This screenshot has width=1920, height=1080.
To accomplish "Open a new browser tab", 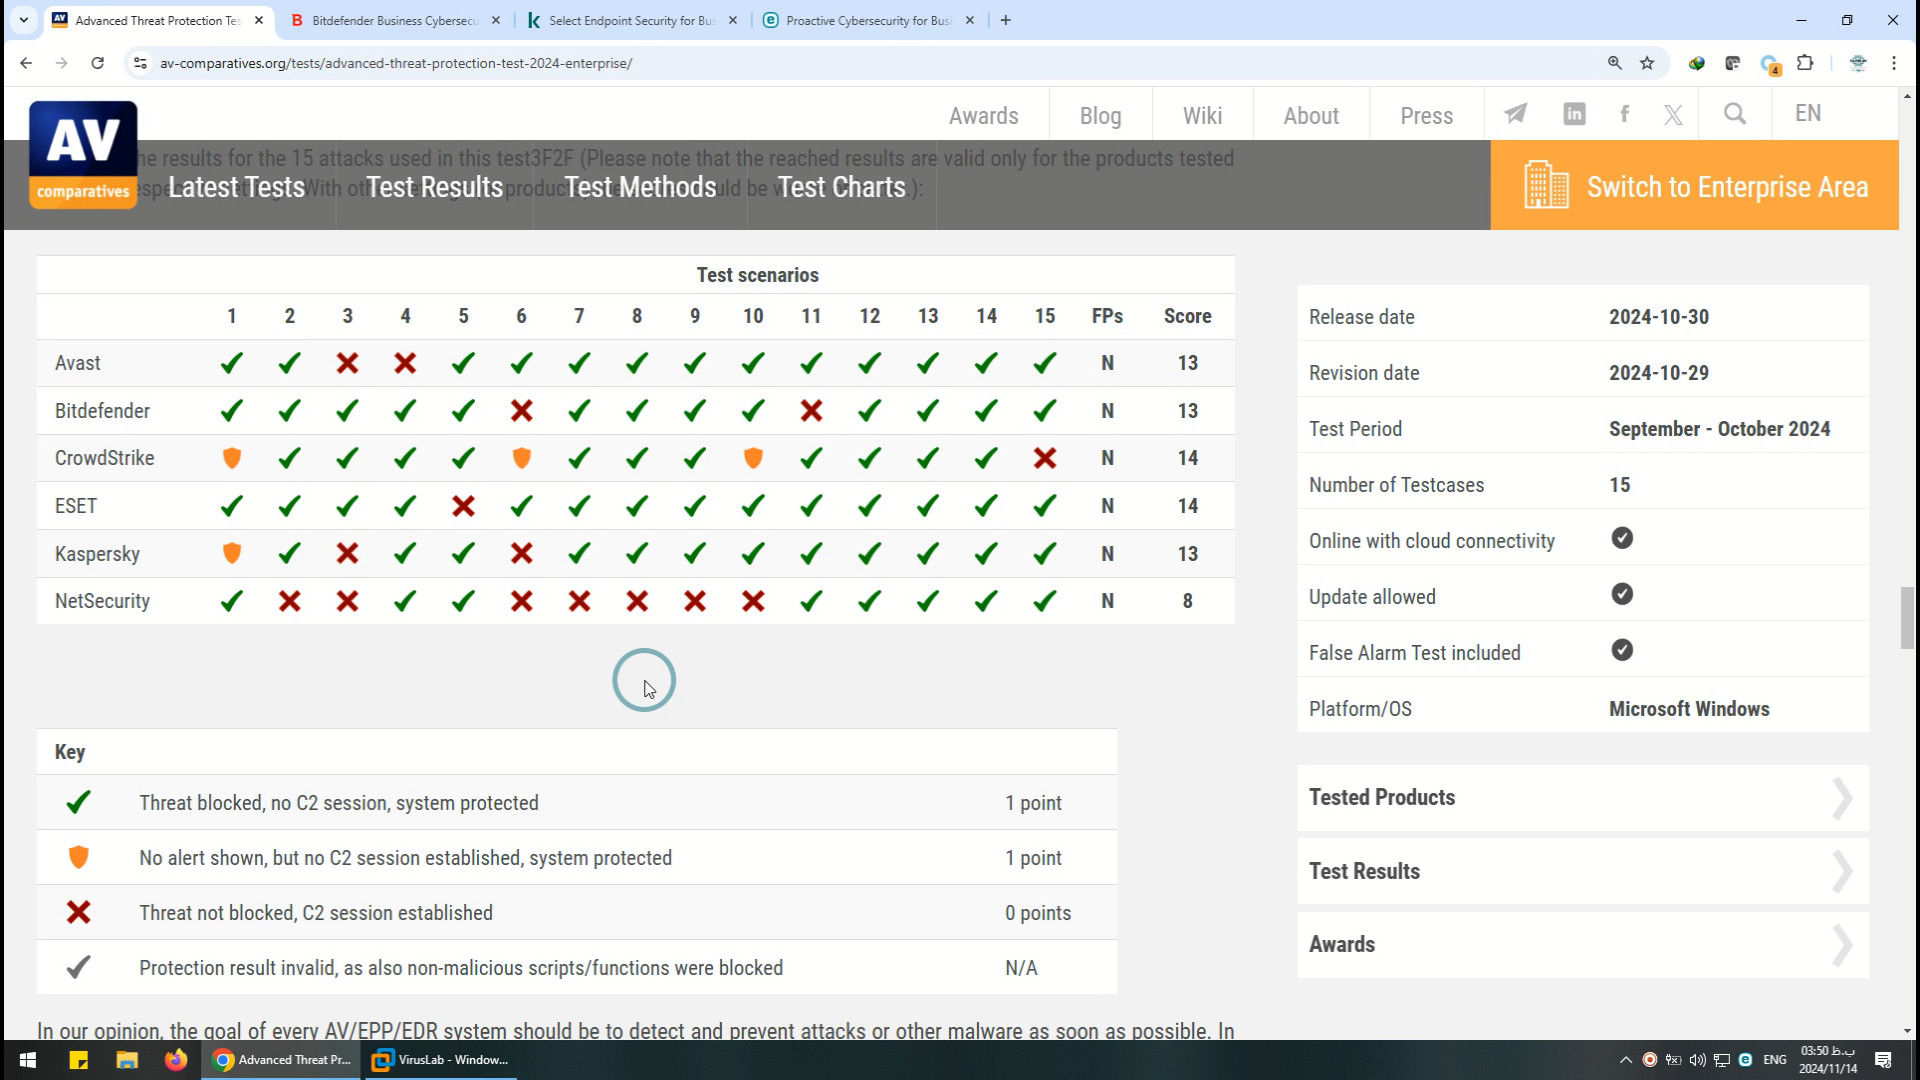I will 1006,20.
